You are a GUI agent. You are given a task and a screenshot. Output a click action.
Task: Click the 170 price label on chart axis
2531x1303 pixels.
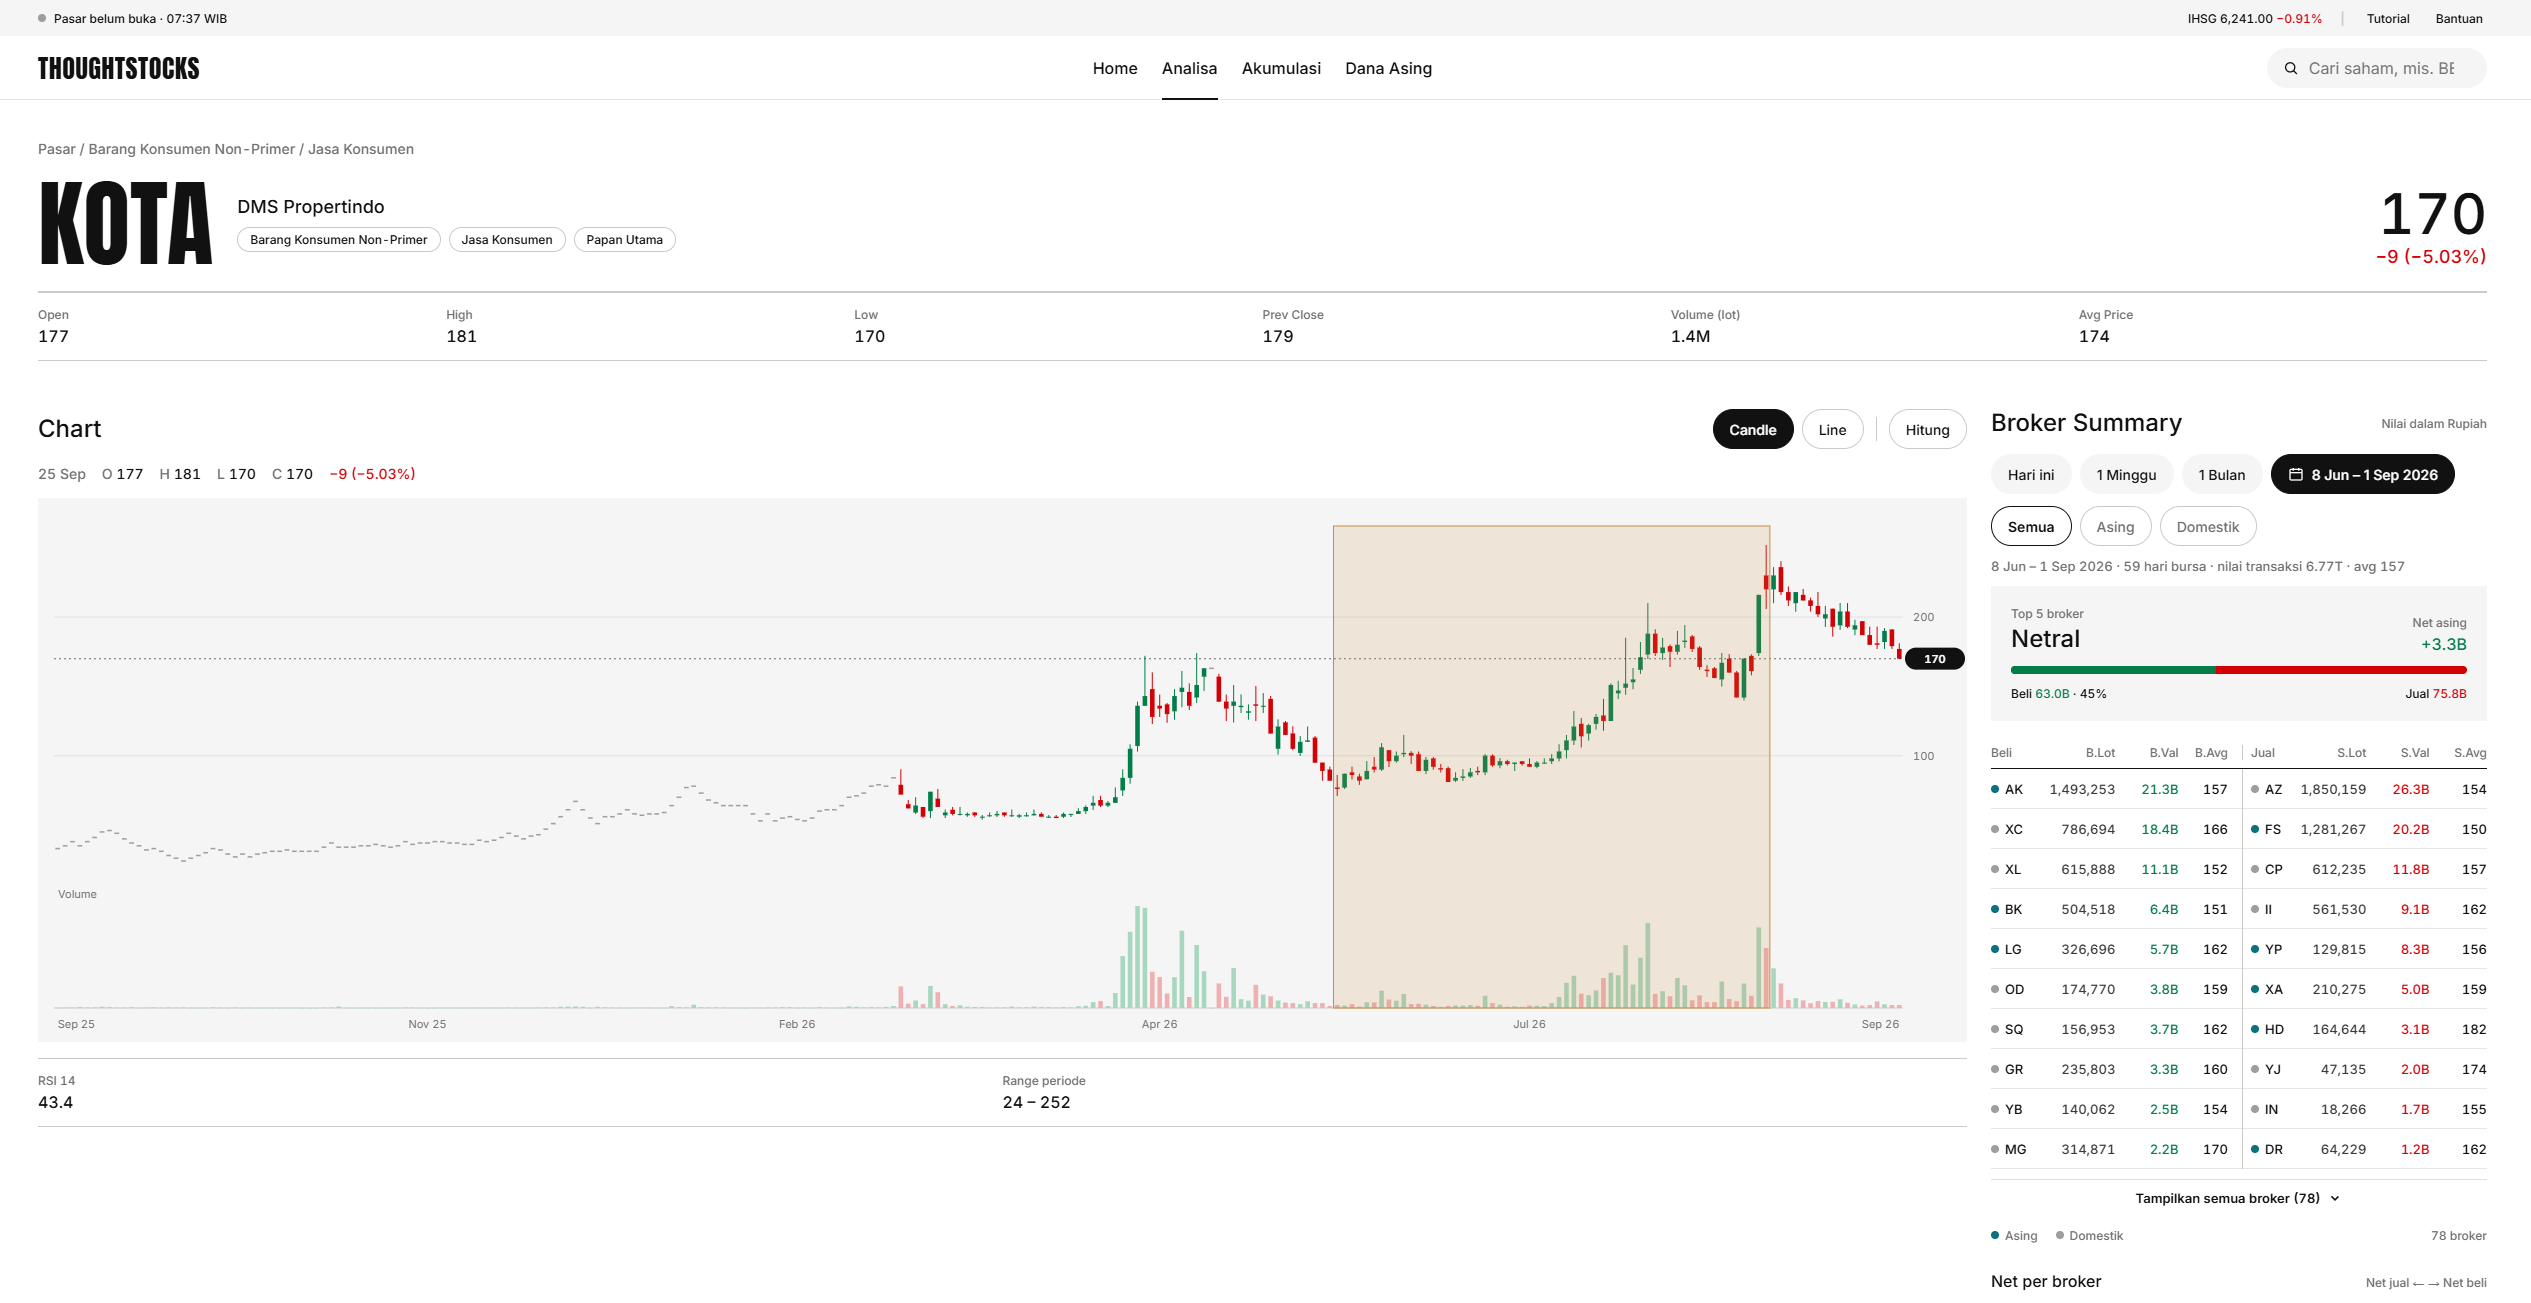[1935, 659]
